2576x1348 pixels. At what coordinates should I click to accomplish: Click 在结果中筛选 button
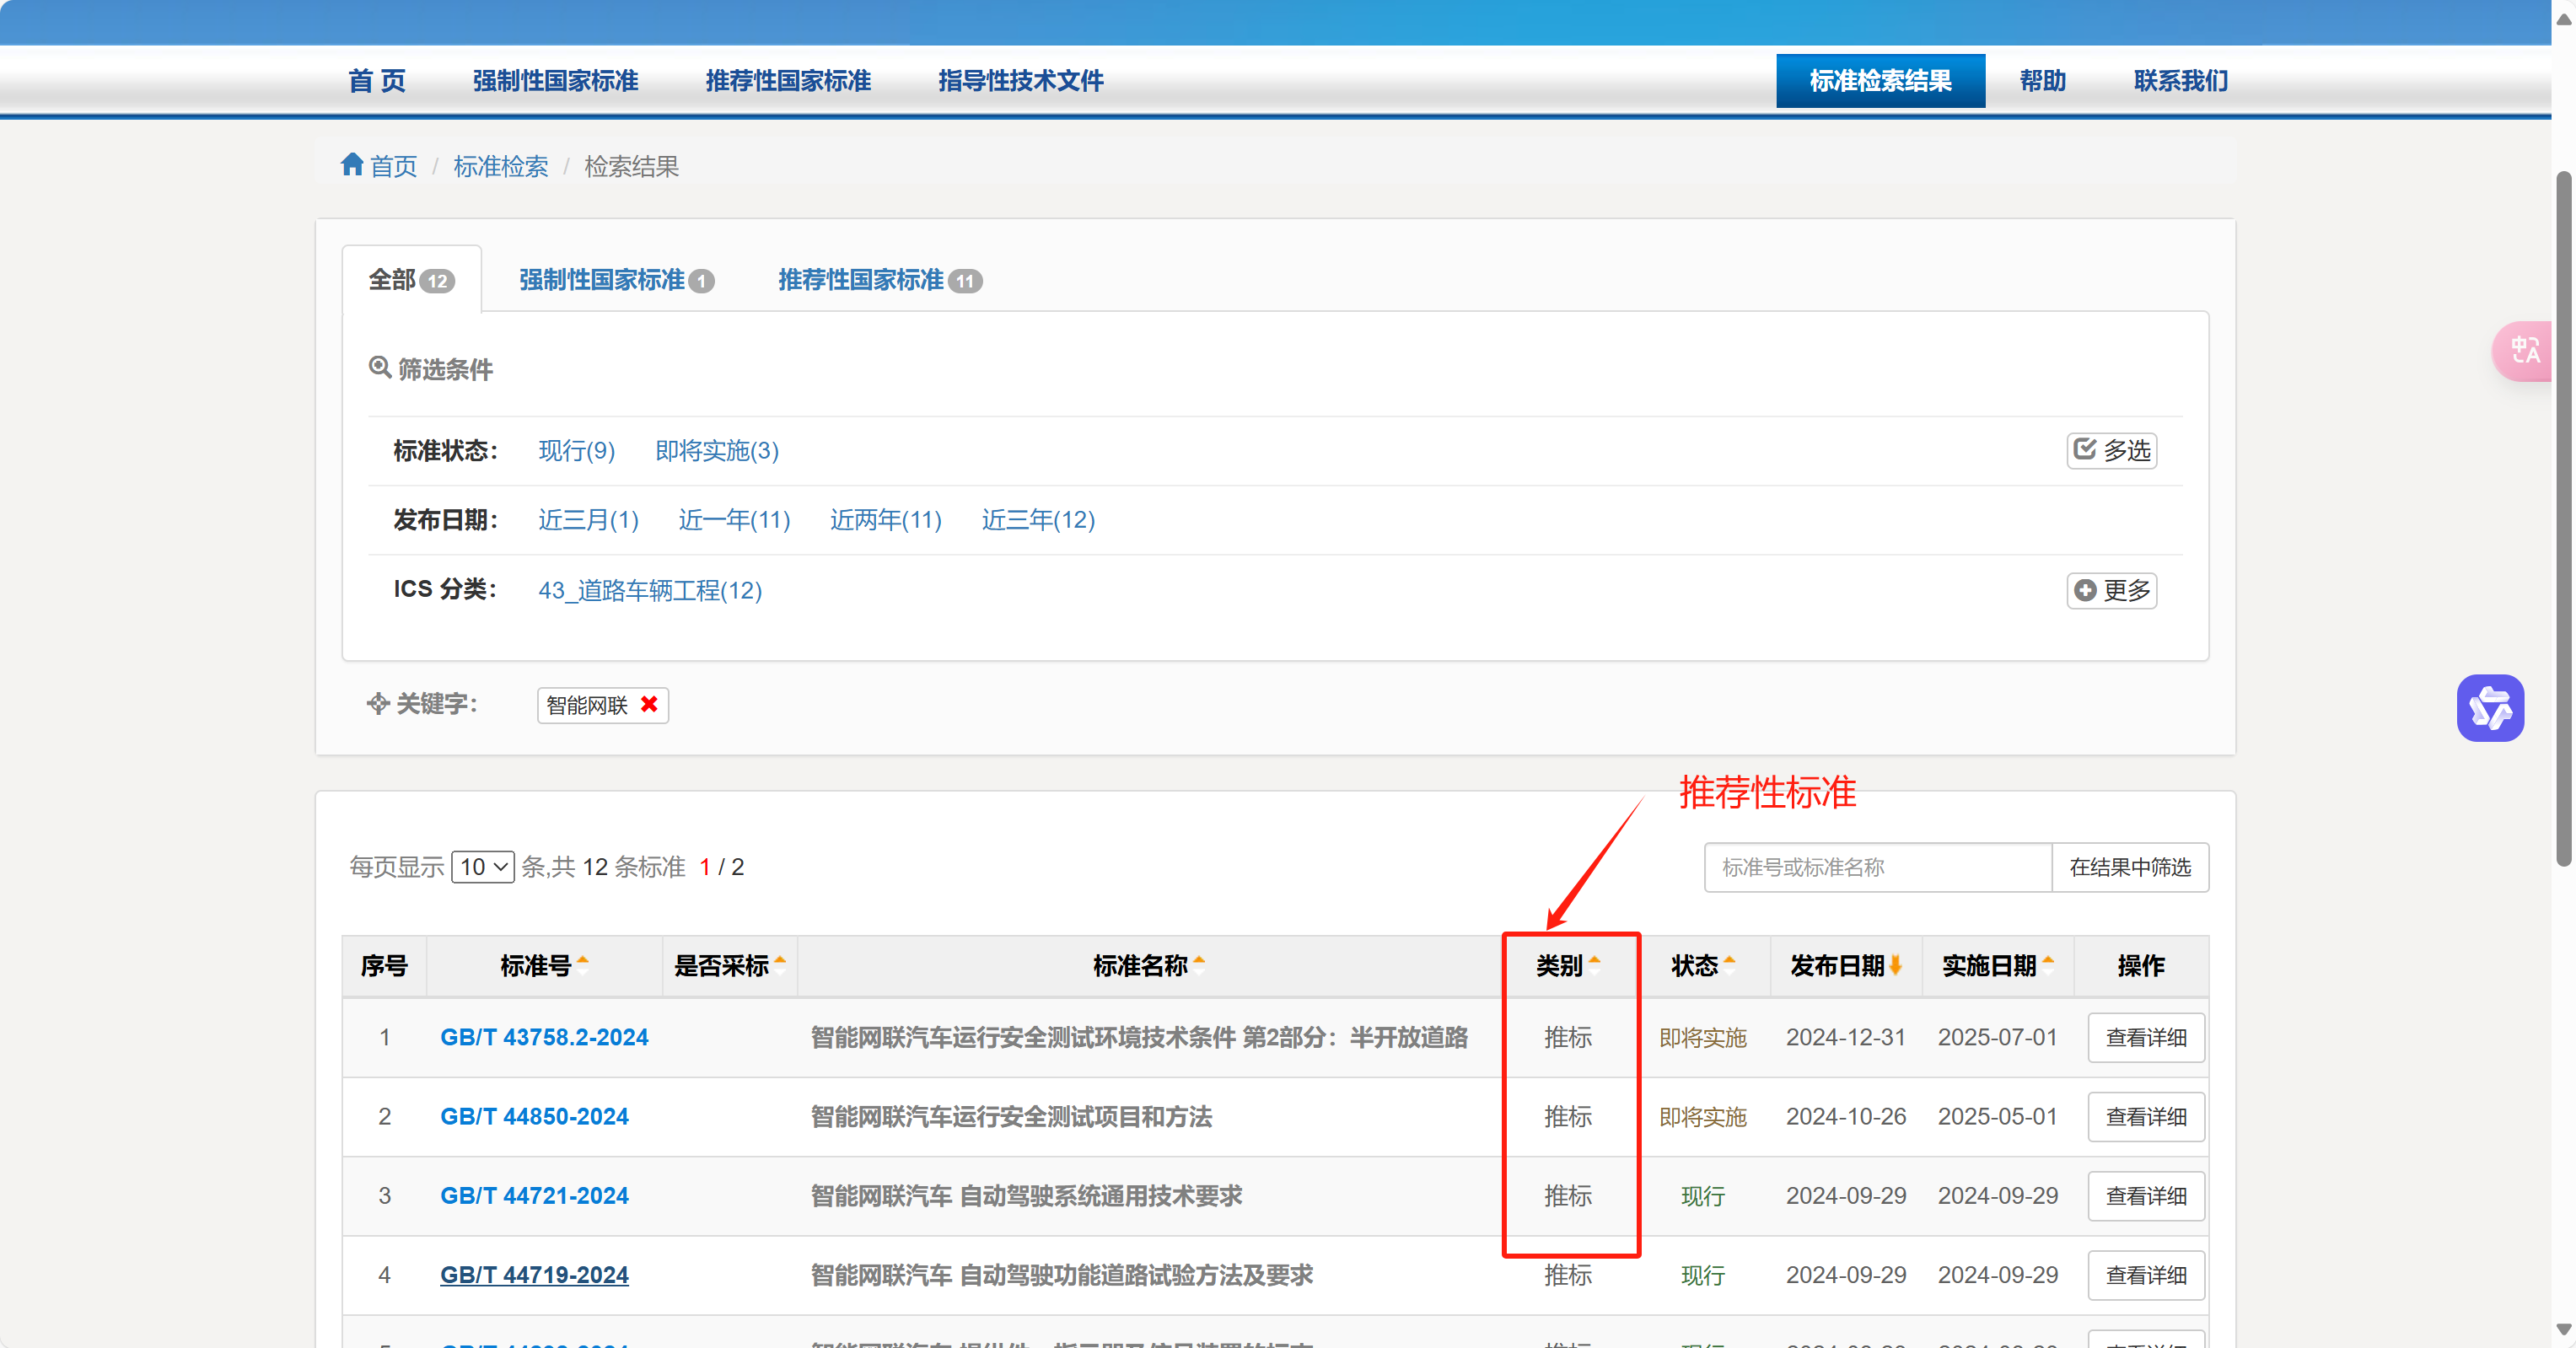[2129, 867]
